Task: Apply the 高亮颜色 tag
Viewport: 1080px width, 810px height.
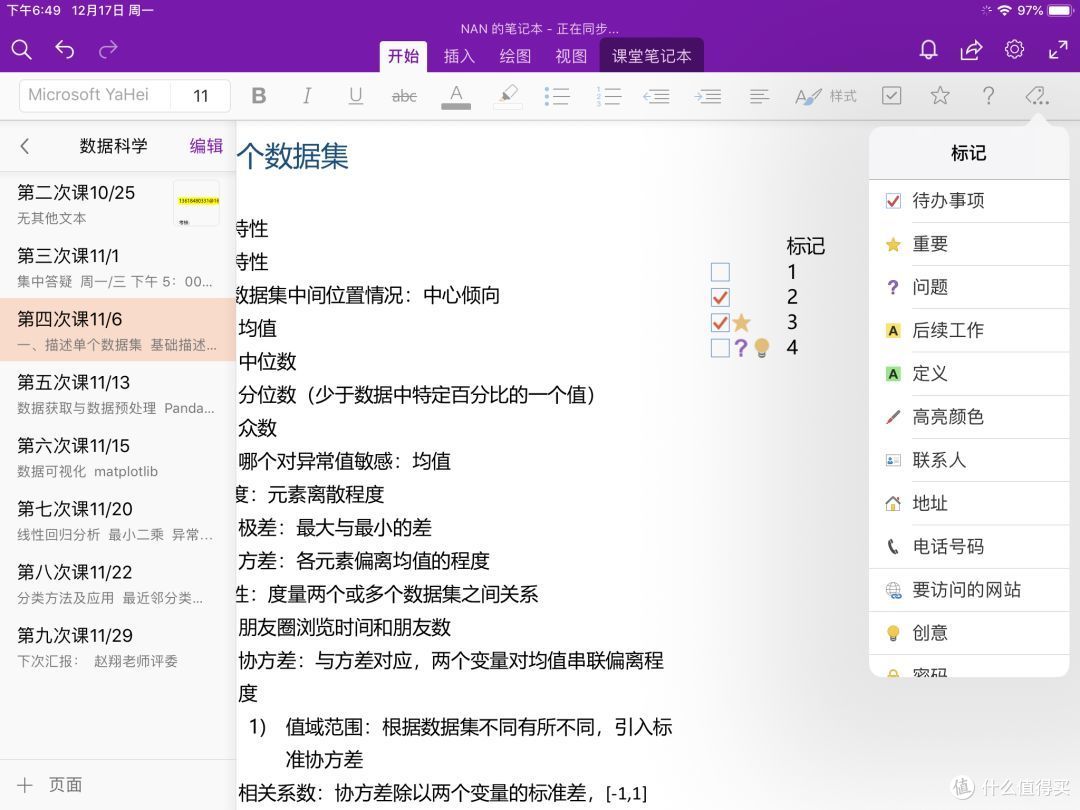Action: pyautogui.click(x=968, y=417)
